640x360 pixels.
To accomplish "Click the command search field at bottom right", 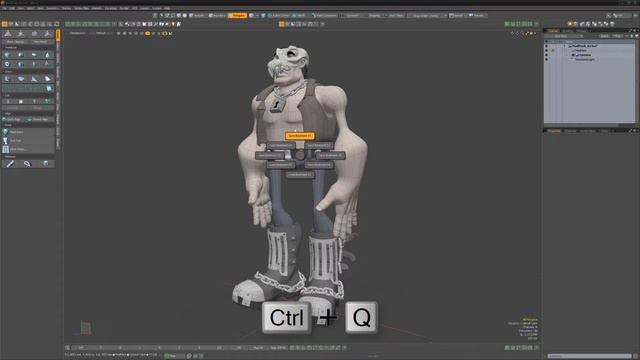I will coord(589,356).
